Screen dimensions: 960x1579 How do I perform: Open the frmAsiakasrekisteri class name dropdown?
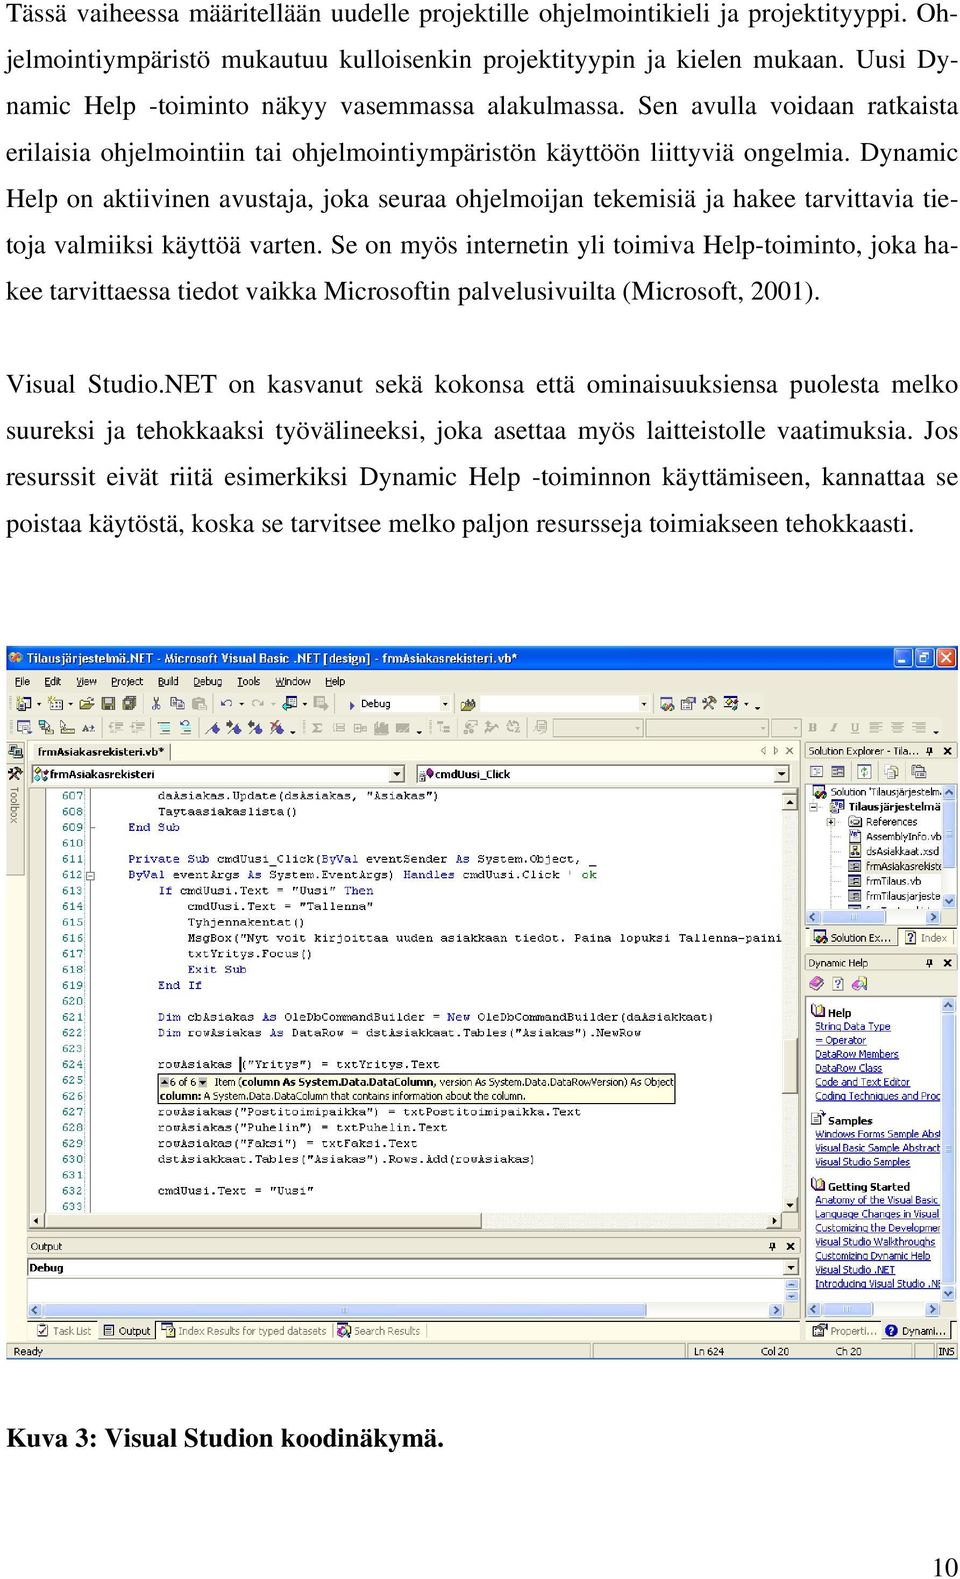click(x=397, y=774)
